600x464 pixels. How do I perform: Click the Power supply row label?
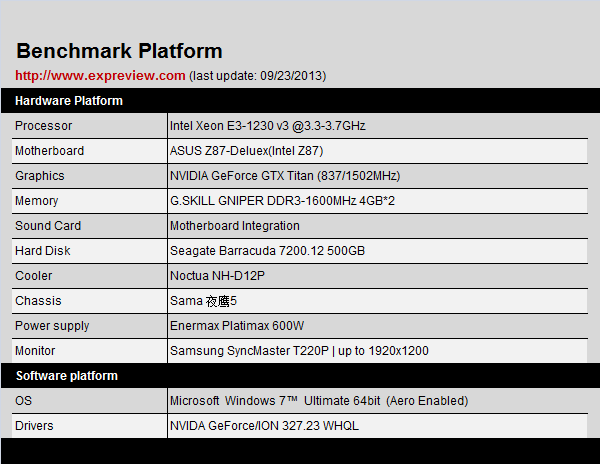52,326
